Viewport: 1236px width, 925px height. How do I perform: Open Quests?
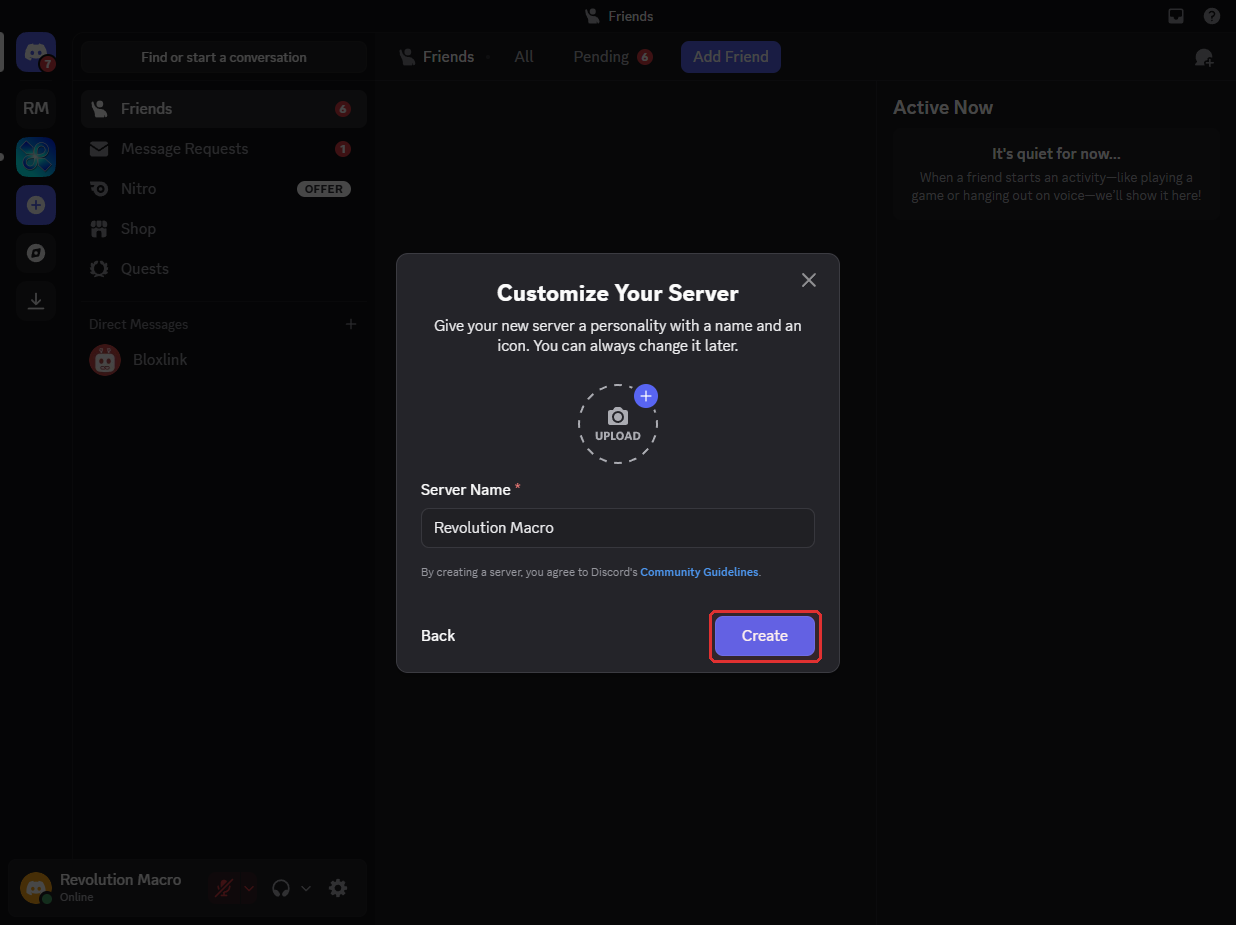tap(224, 269)
